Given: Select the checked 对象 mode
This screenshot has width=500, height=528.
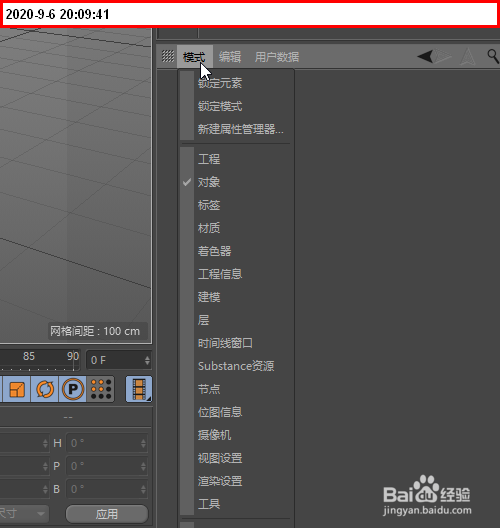Looking at the screenshot, I should tap(209, 182).
